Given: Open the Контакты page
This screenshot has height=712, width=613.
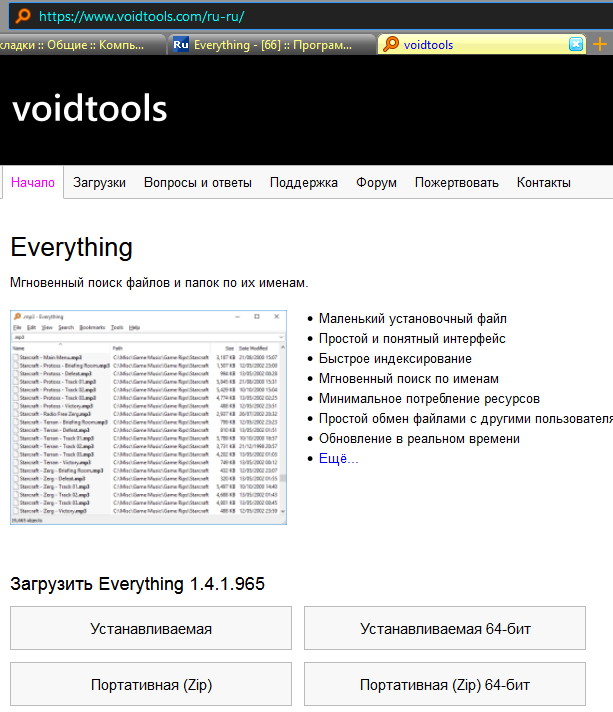Looking at the screenshot, I should click(x=544, y=183).
